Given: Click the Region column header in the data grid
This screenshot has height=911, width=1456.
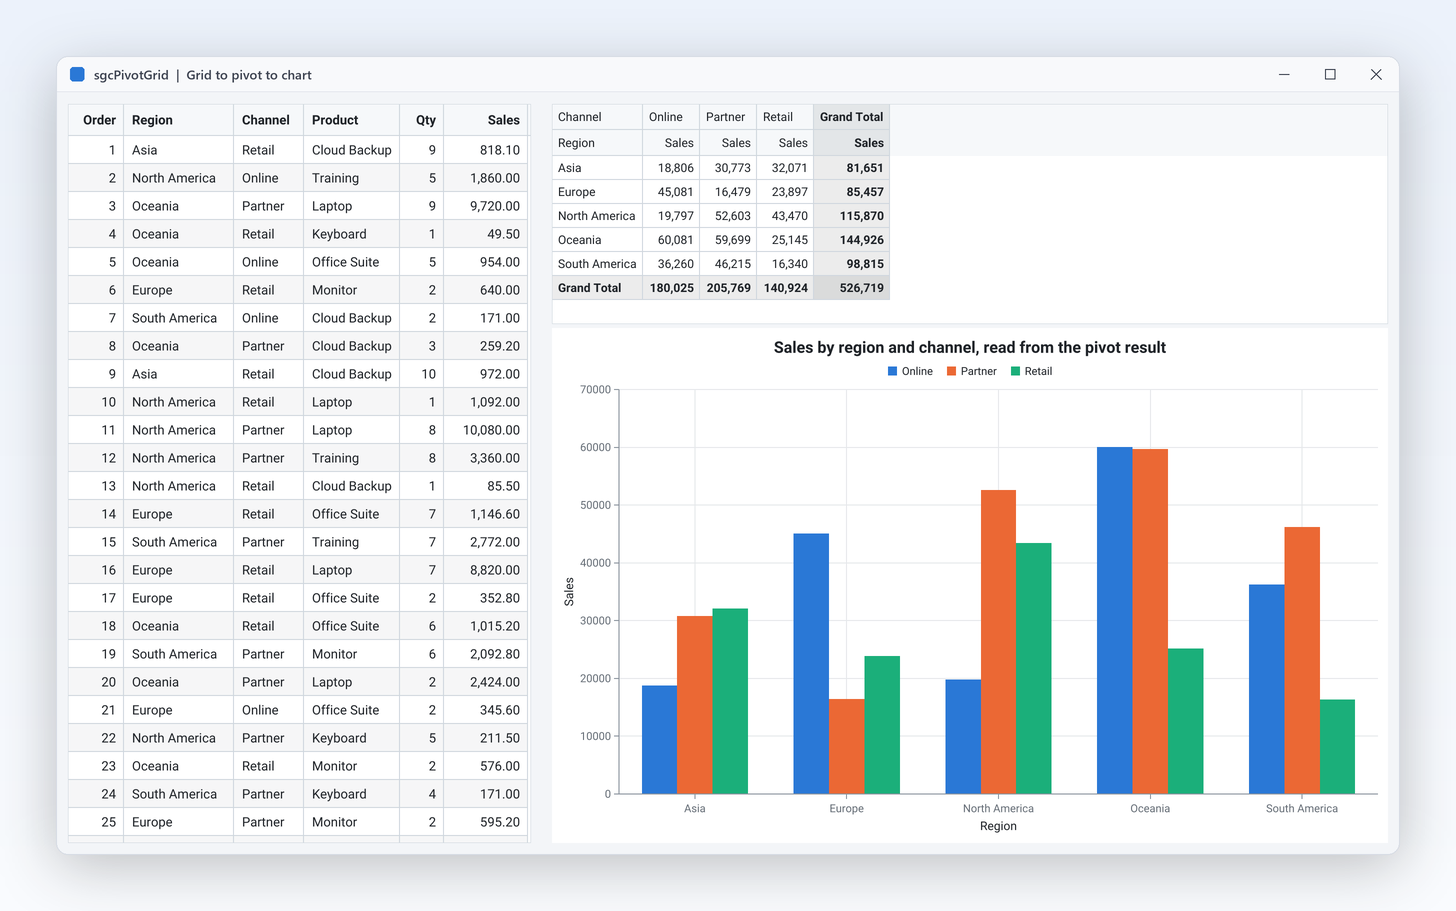Looking at the screenshot, I should [x=179, y=120].
